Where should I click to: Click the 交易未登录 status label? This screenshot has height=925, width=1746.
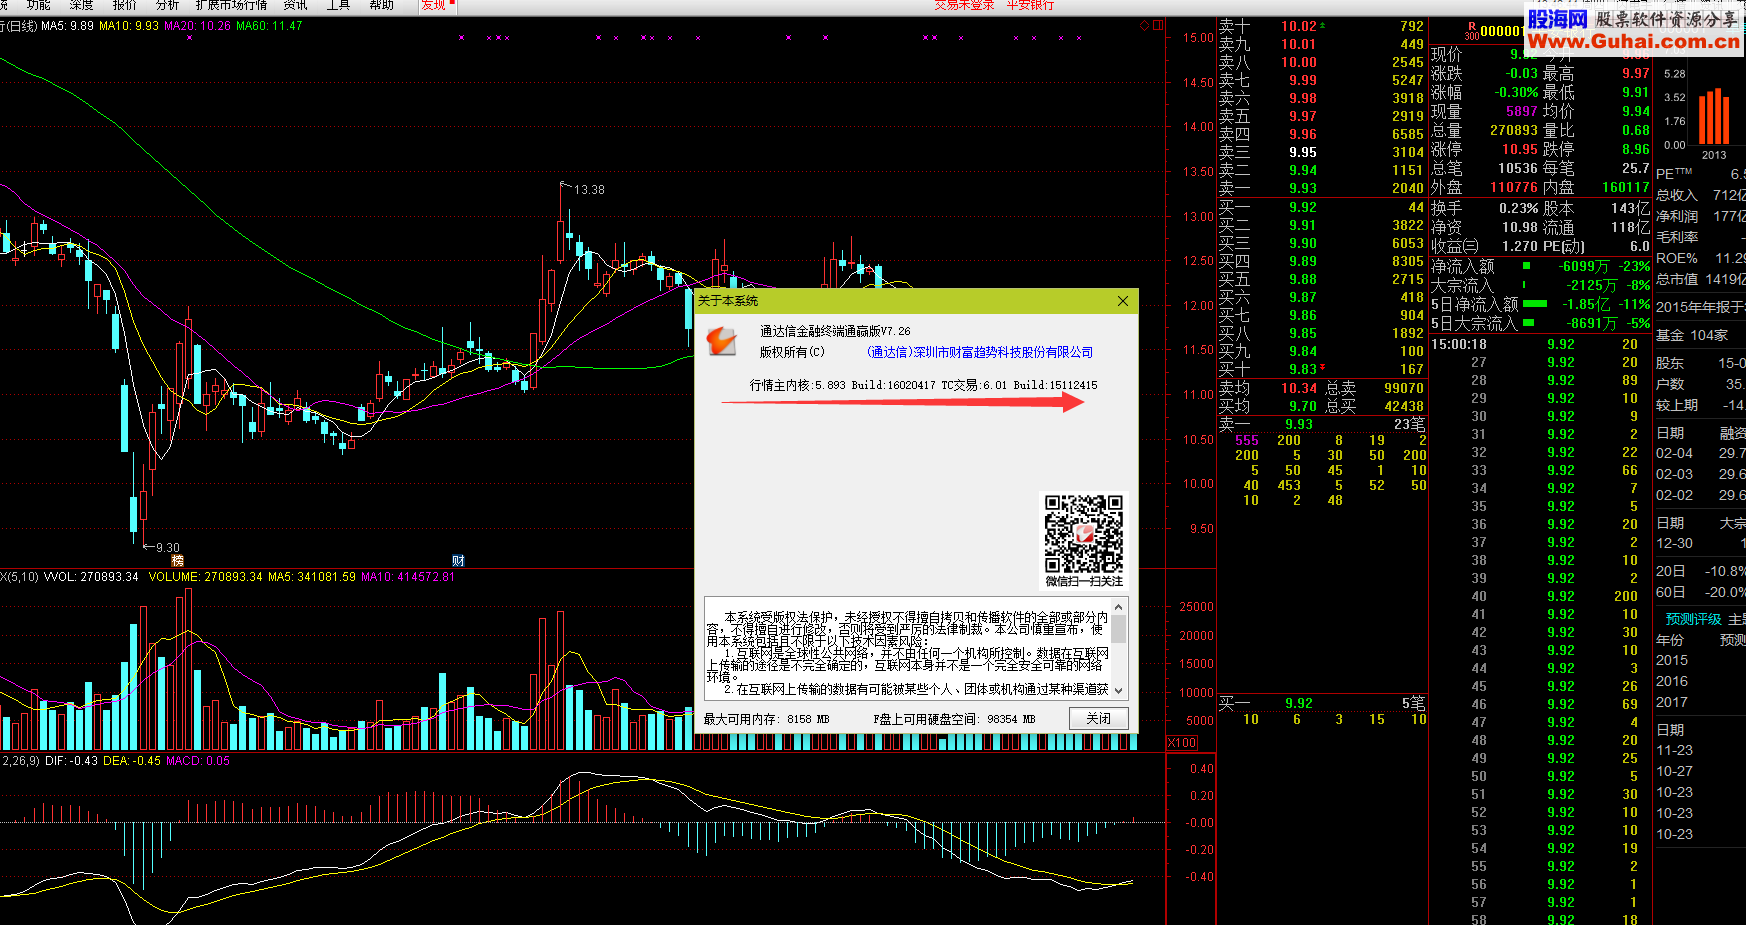(964, 5)
